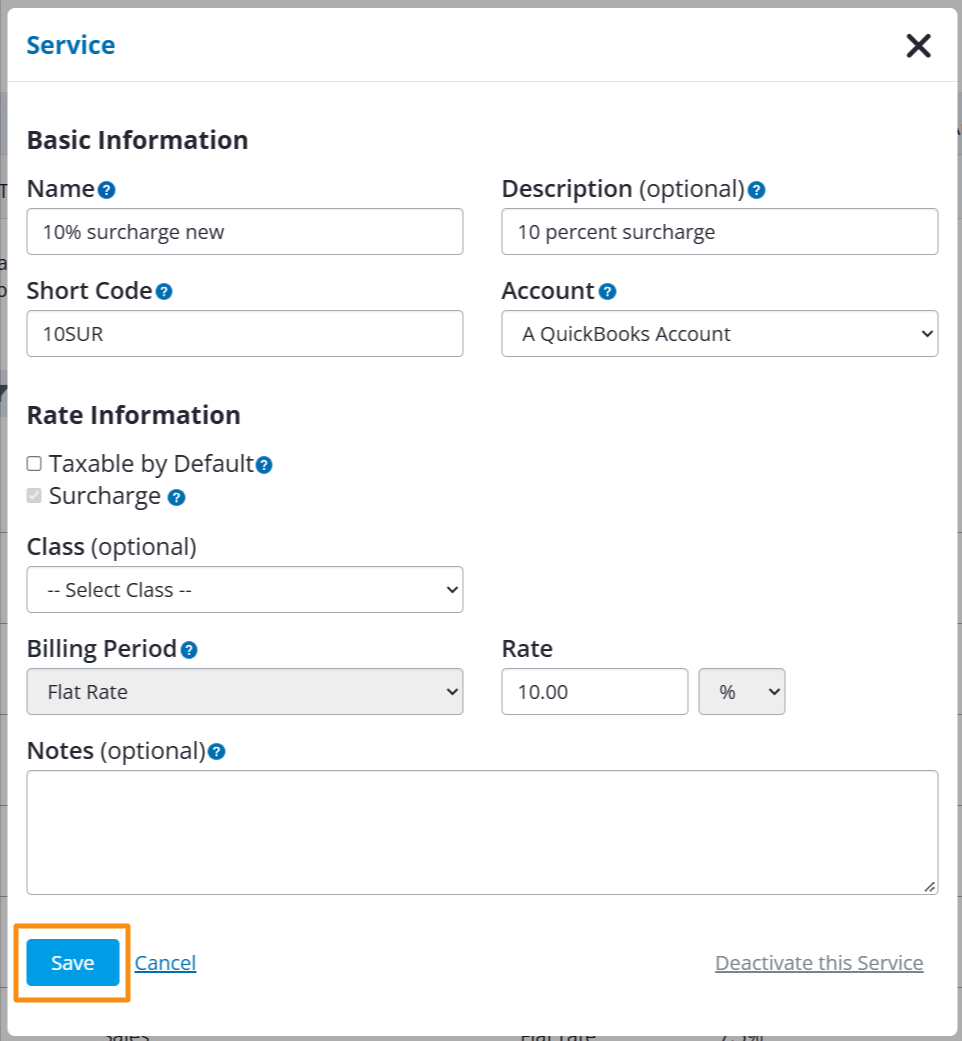The height and width of the screenshot is (1041, 962).
Task: Open the Account dropdown
Action: tap(720, 333)
